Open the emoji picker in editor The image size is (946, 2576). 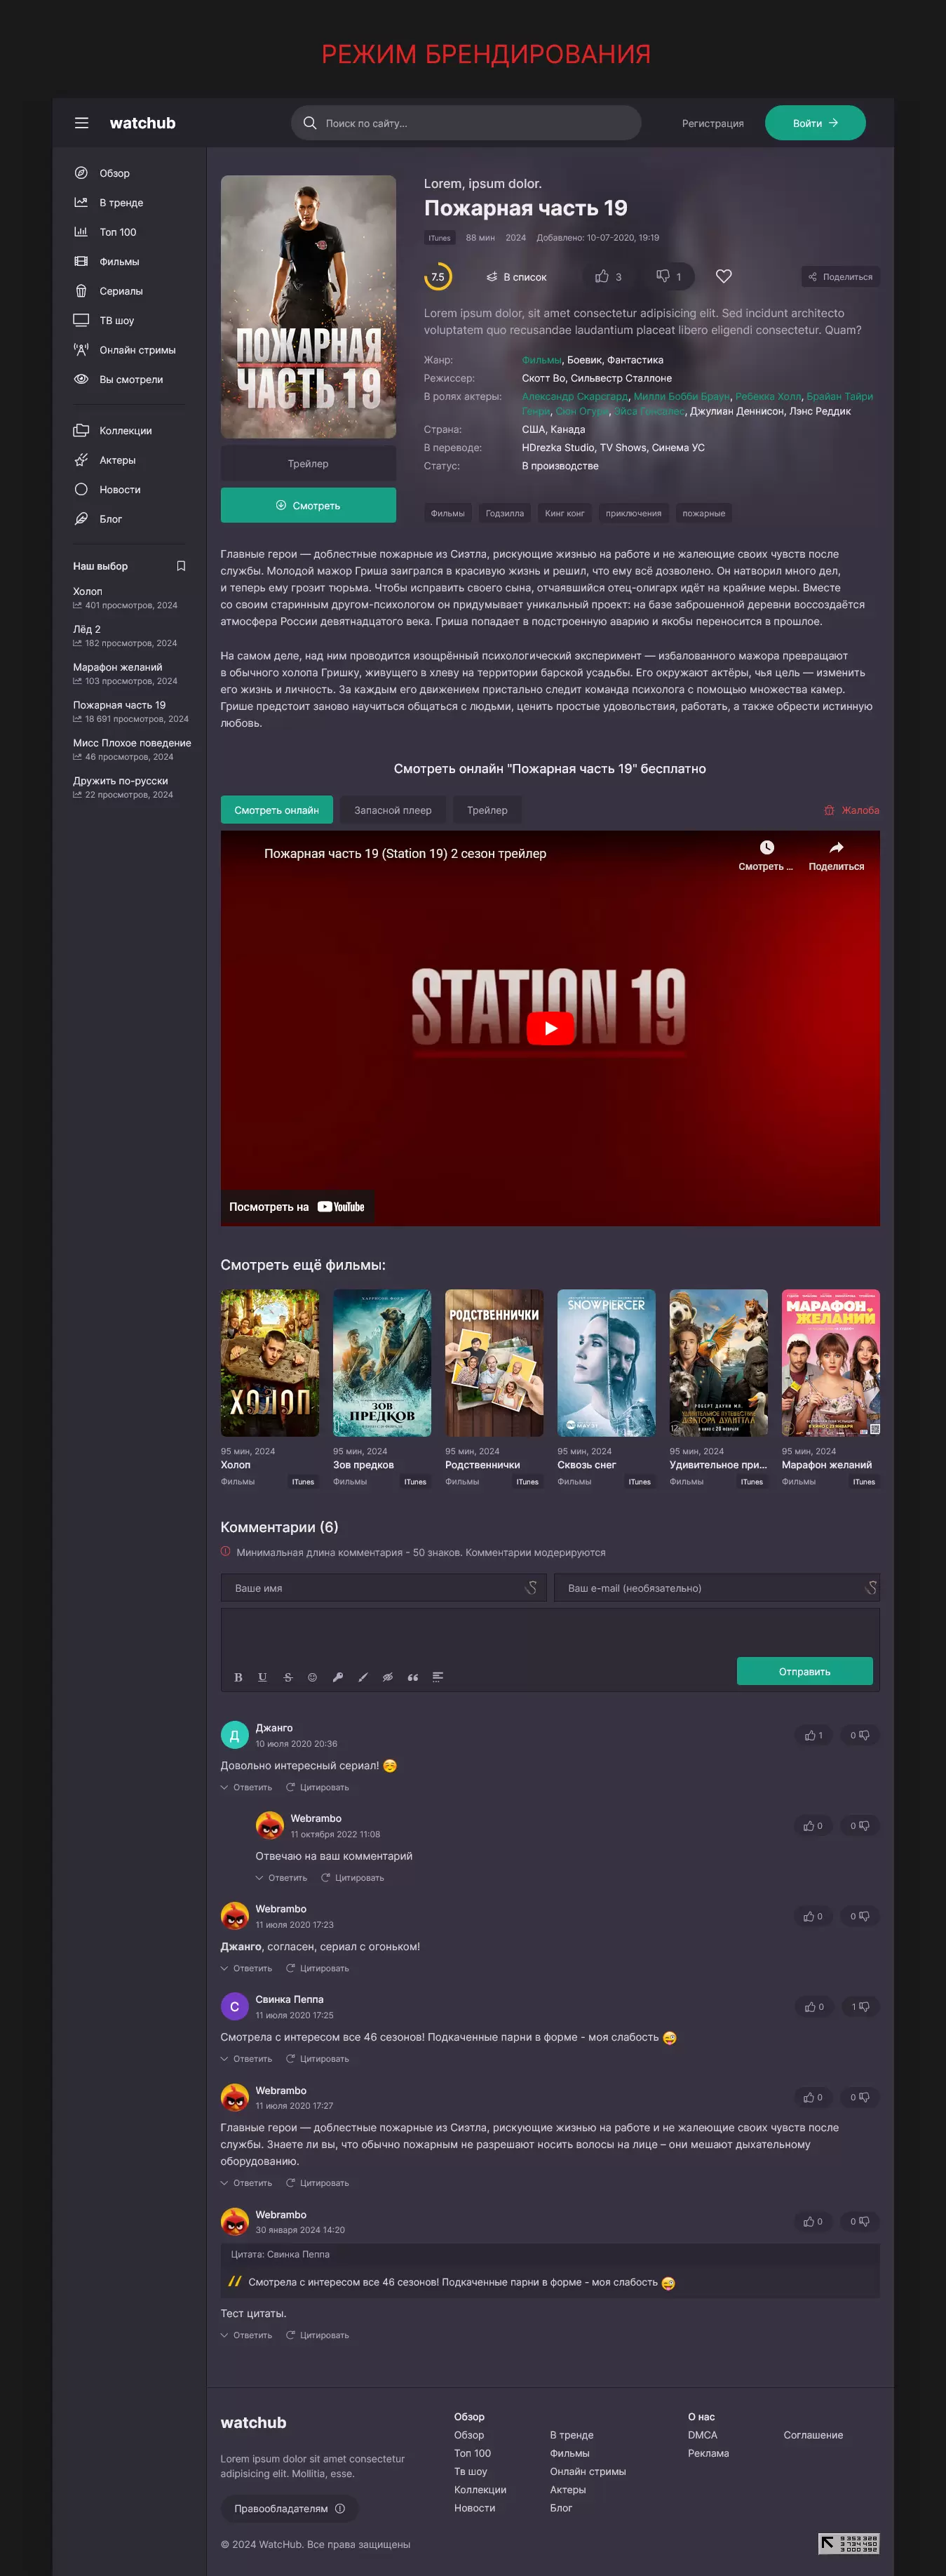[x=312, y=1677]
